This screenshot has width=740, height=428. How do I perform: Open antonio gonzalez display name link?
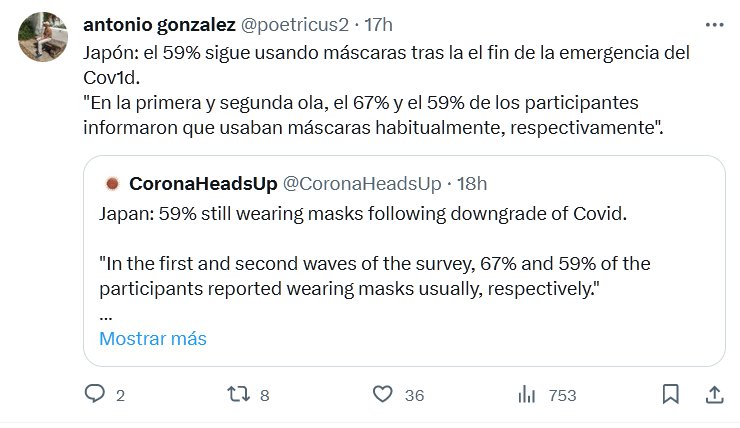tap(158, 23)
